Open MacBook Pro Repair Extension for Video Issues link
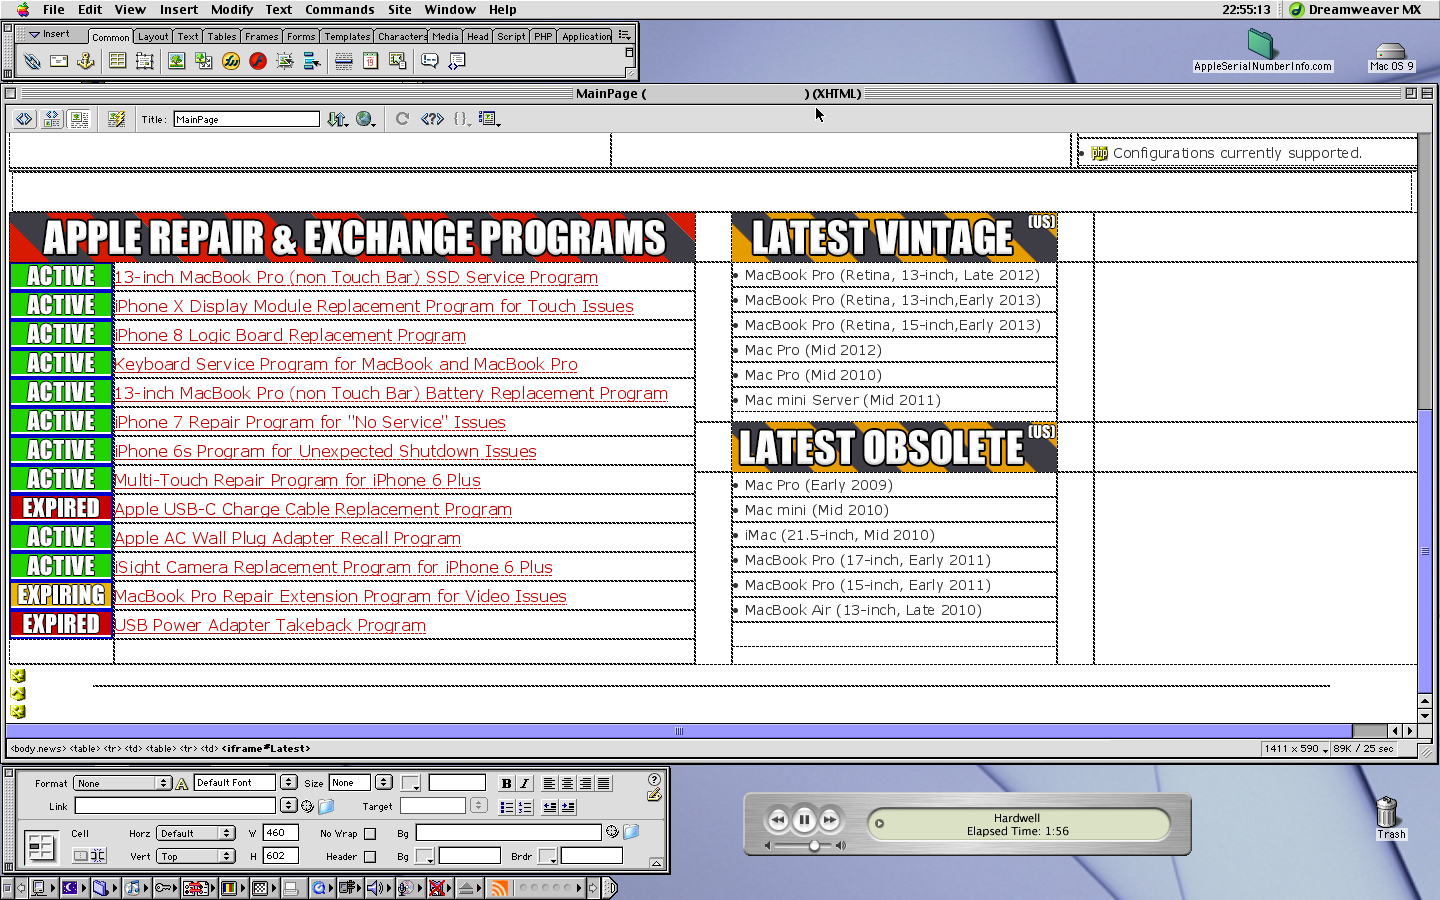Viewport: 1440px width, 900px height. pos(340,596)
